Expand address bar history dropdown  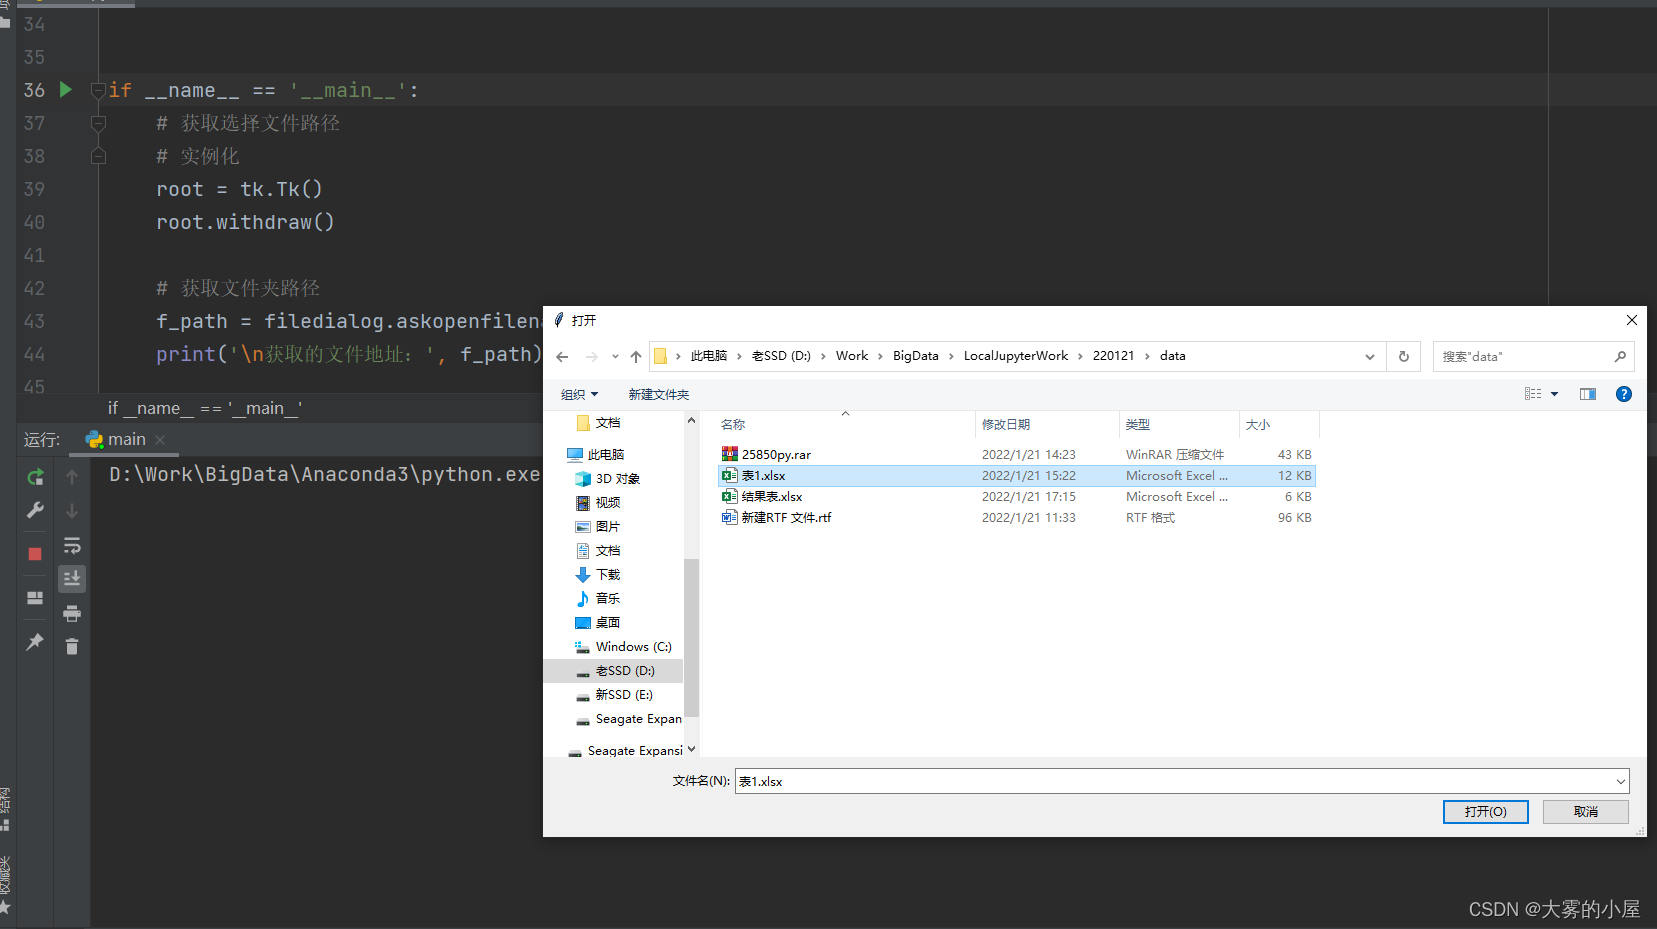pos(1370,357)
